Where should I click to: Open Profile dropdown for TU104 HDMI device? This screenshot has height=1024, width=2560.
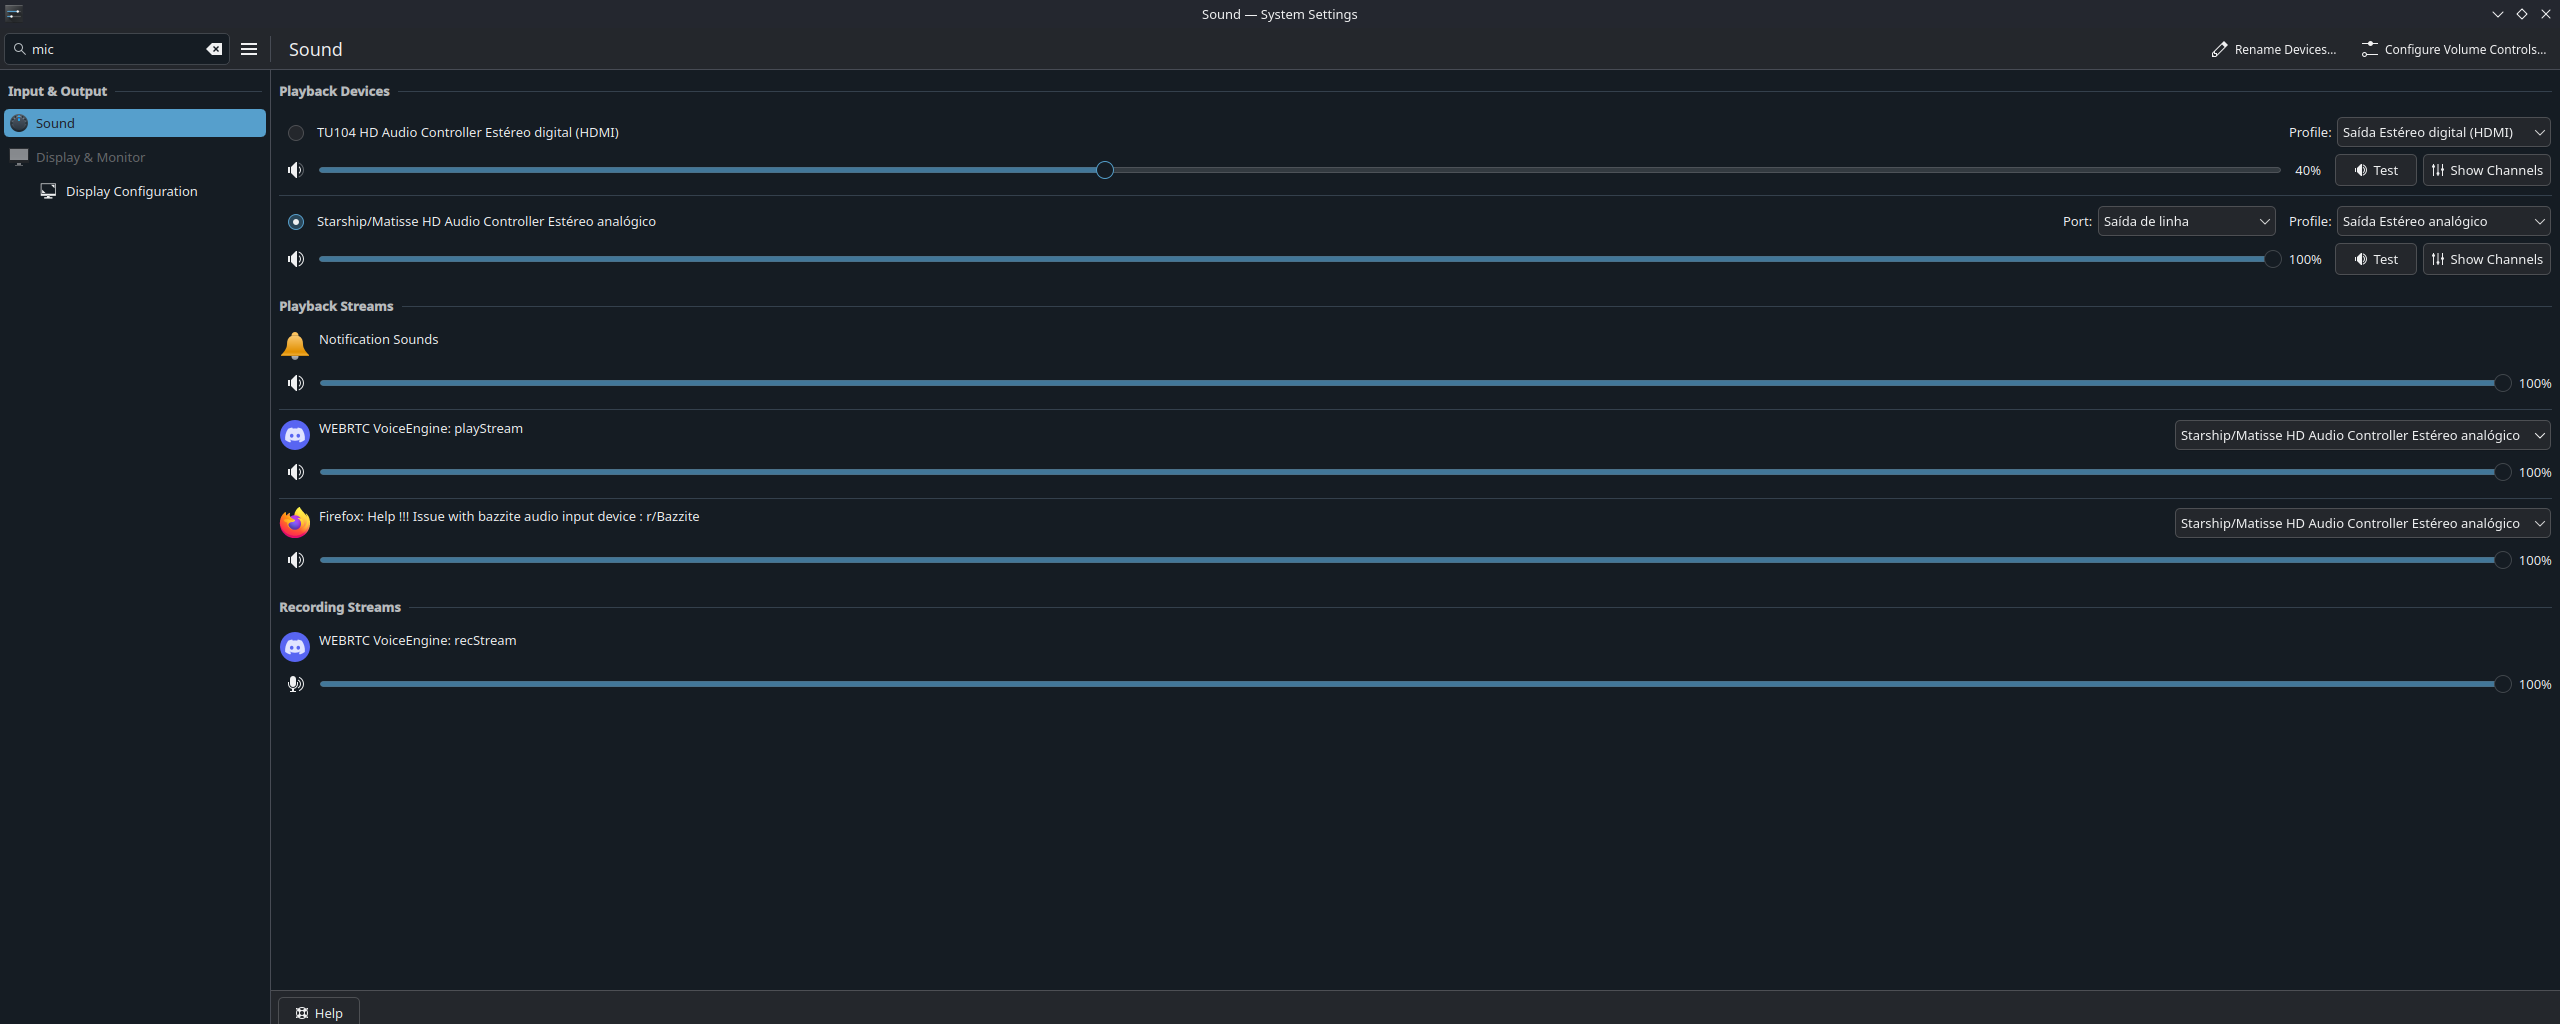[2443, 132]
